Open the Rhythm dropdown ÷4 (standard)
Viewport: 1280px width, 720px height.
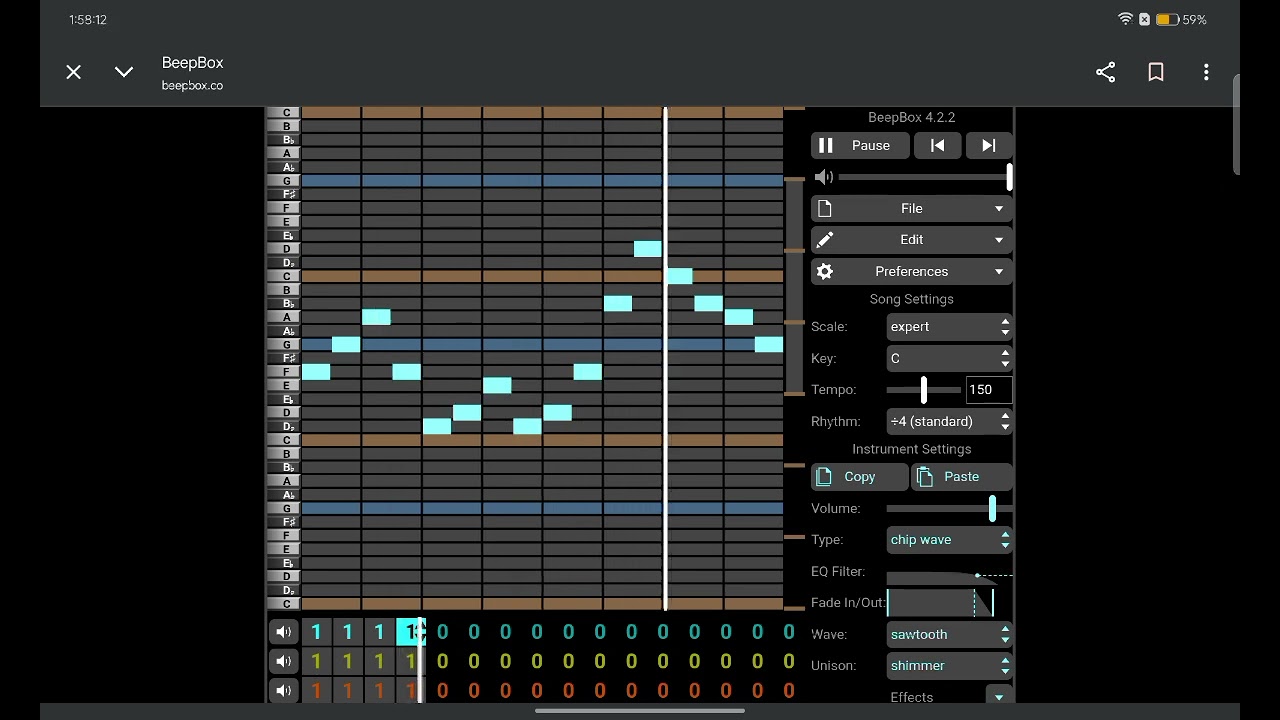pos(949,421)
